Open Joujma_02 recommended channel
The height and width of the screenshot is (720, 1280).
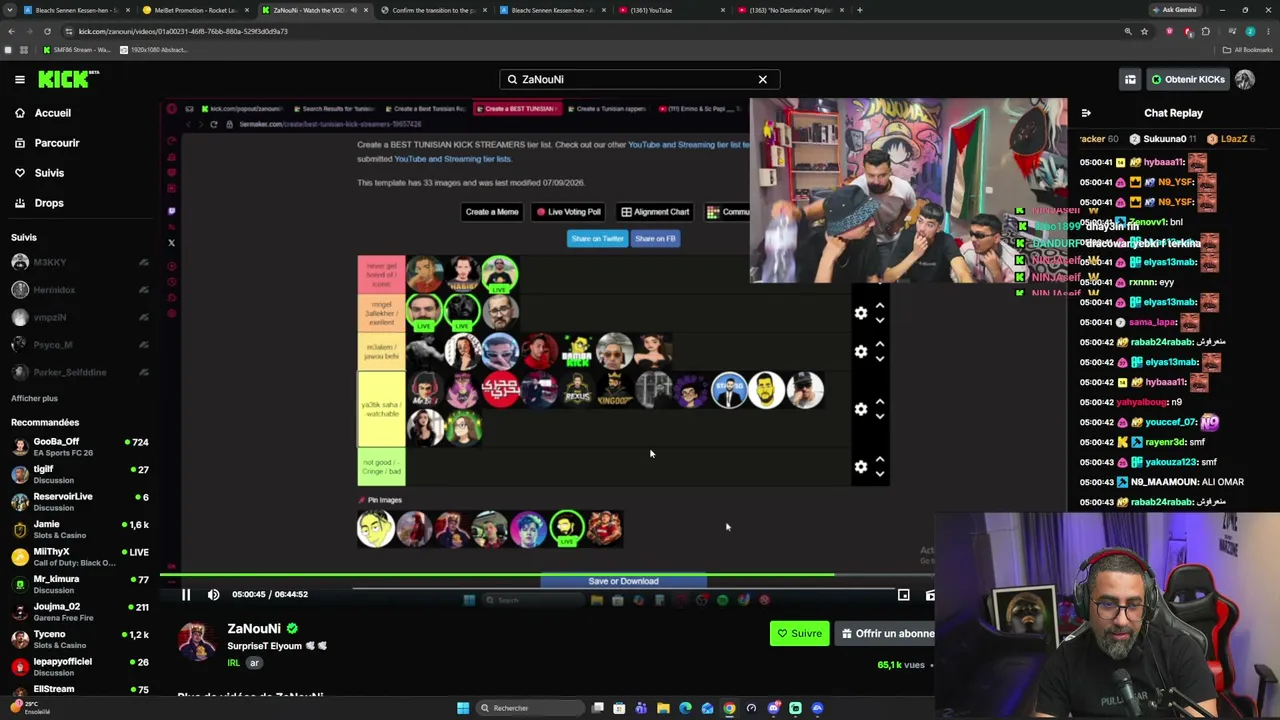coord(80,612)
